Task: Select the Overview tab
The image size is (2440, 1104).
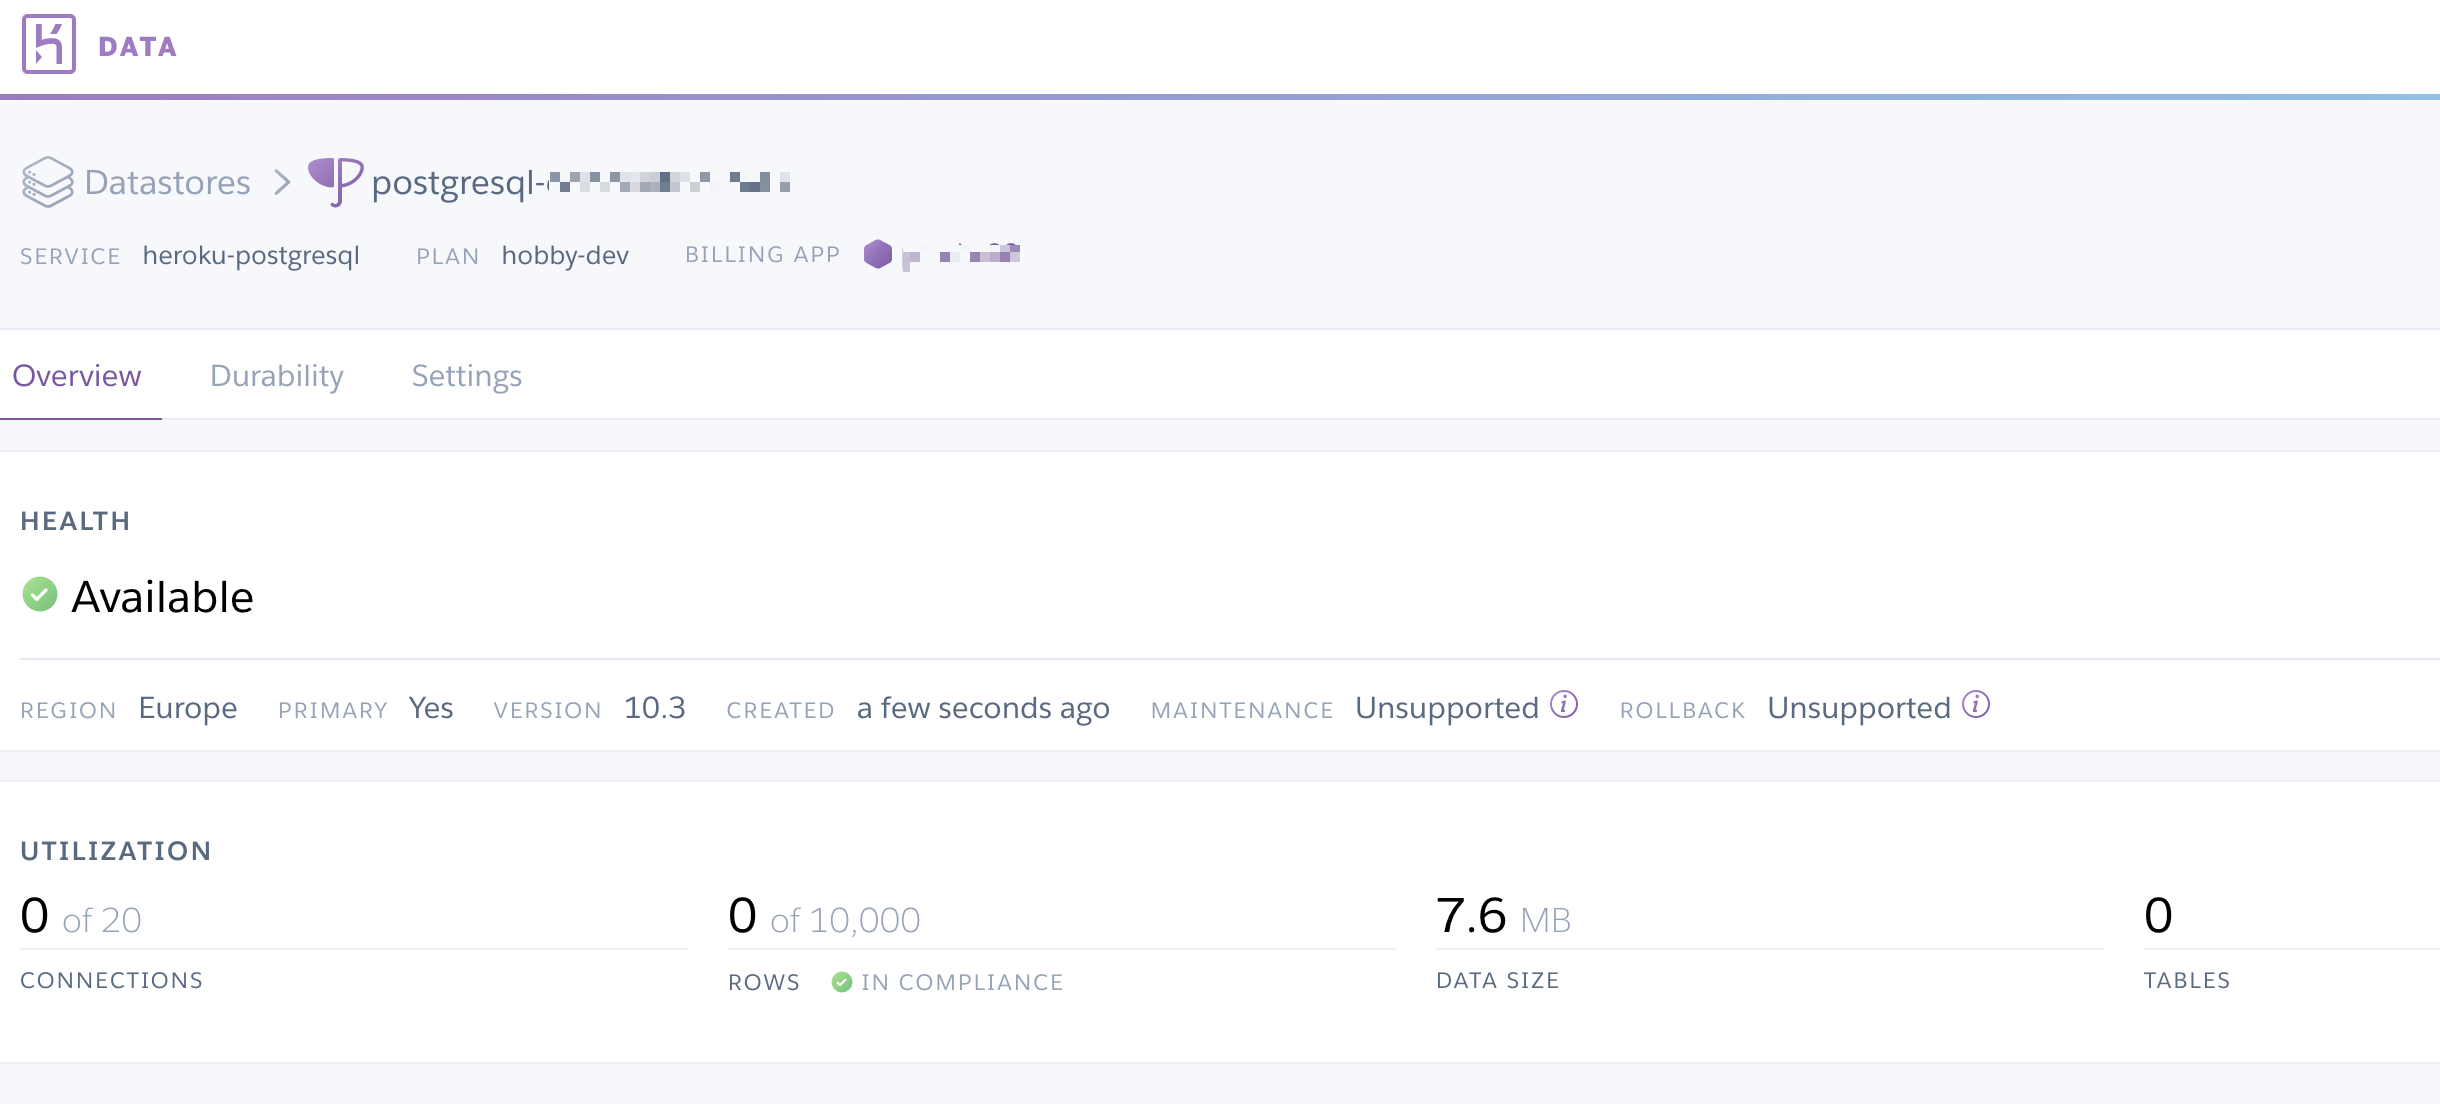Action: (x=77, y=376)
